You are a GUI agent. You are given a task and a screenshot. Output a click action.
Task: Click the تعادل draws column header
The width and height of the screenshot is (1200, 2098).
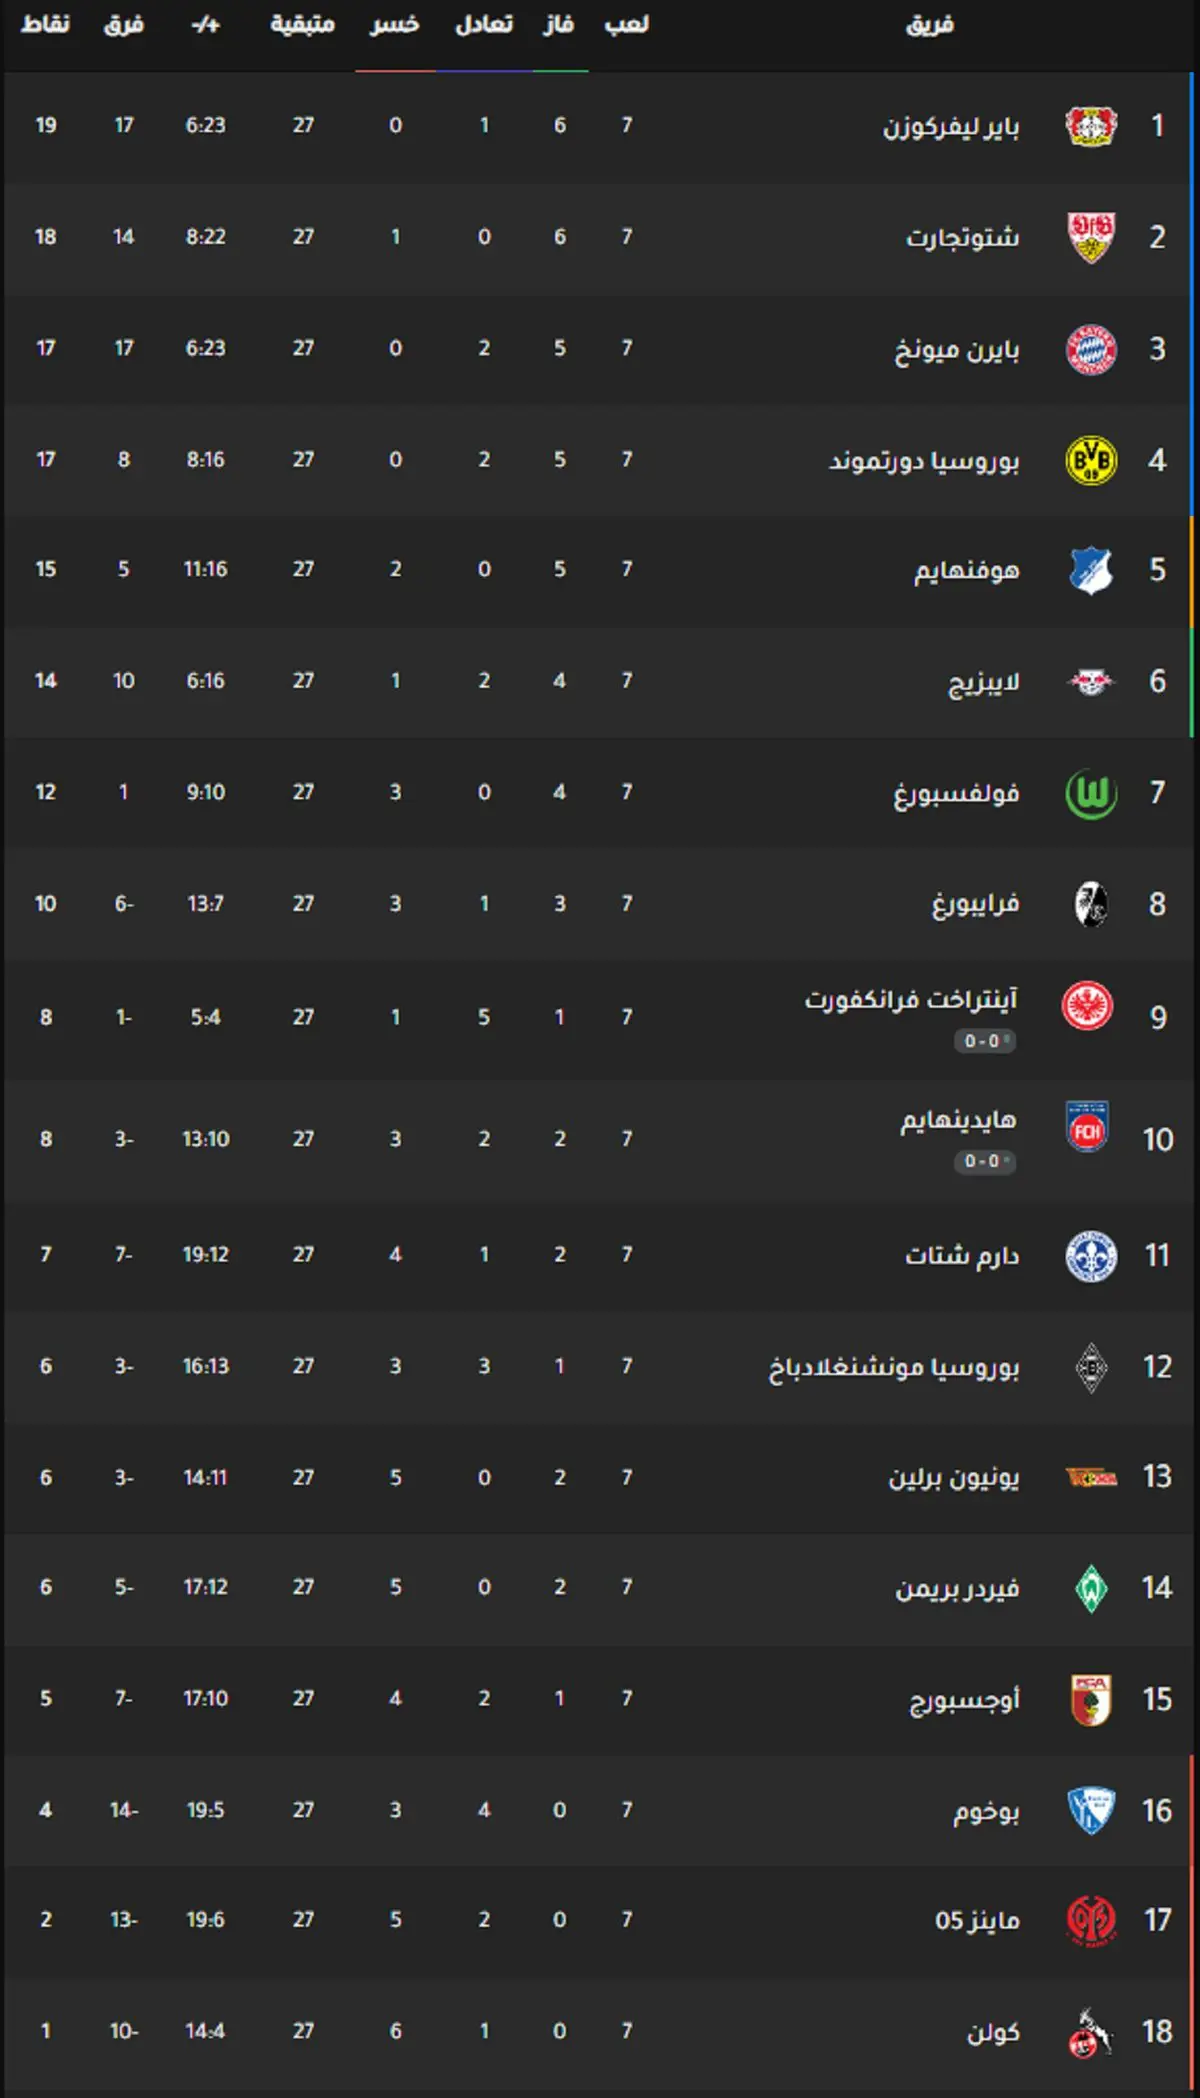point(484,24)
